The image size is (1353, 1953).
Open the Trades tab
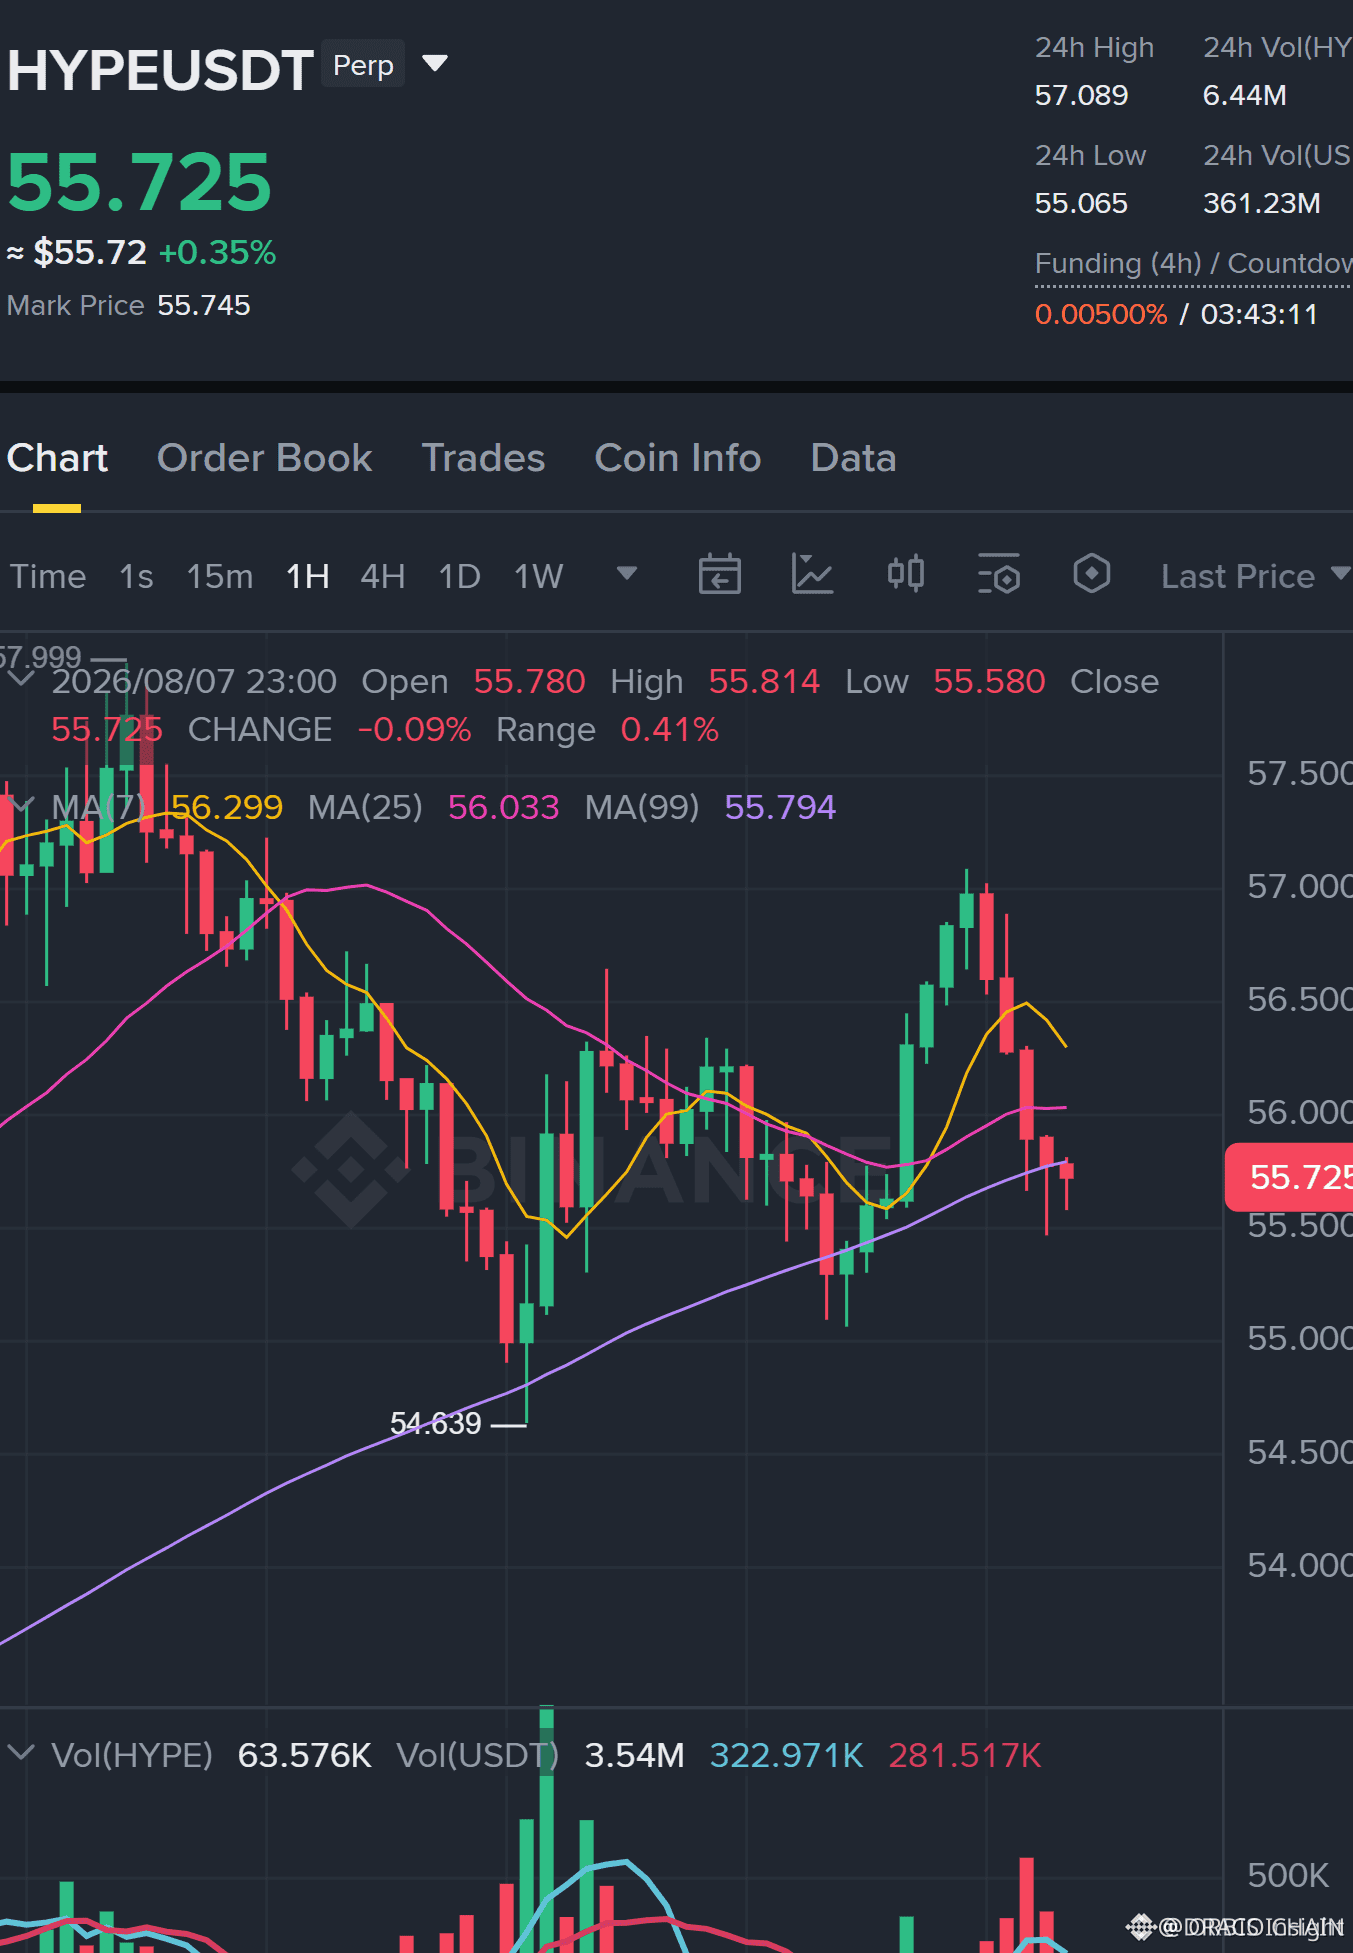483,458
